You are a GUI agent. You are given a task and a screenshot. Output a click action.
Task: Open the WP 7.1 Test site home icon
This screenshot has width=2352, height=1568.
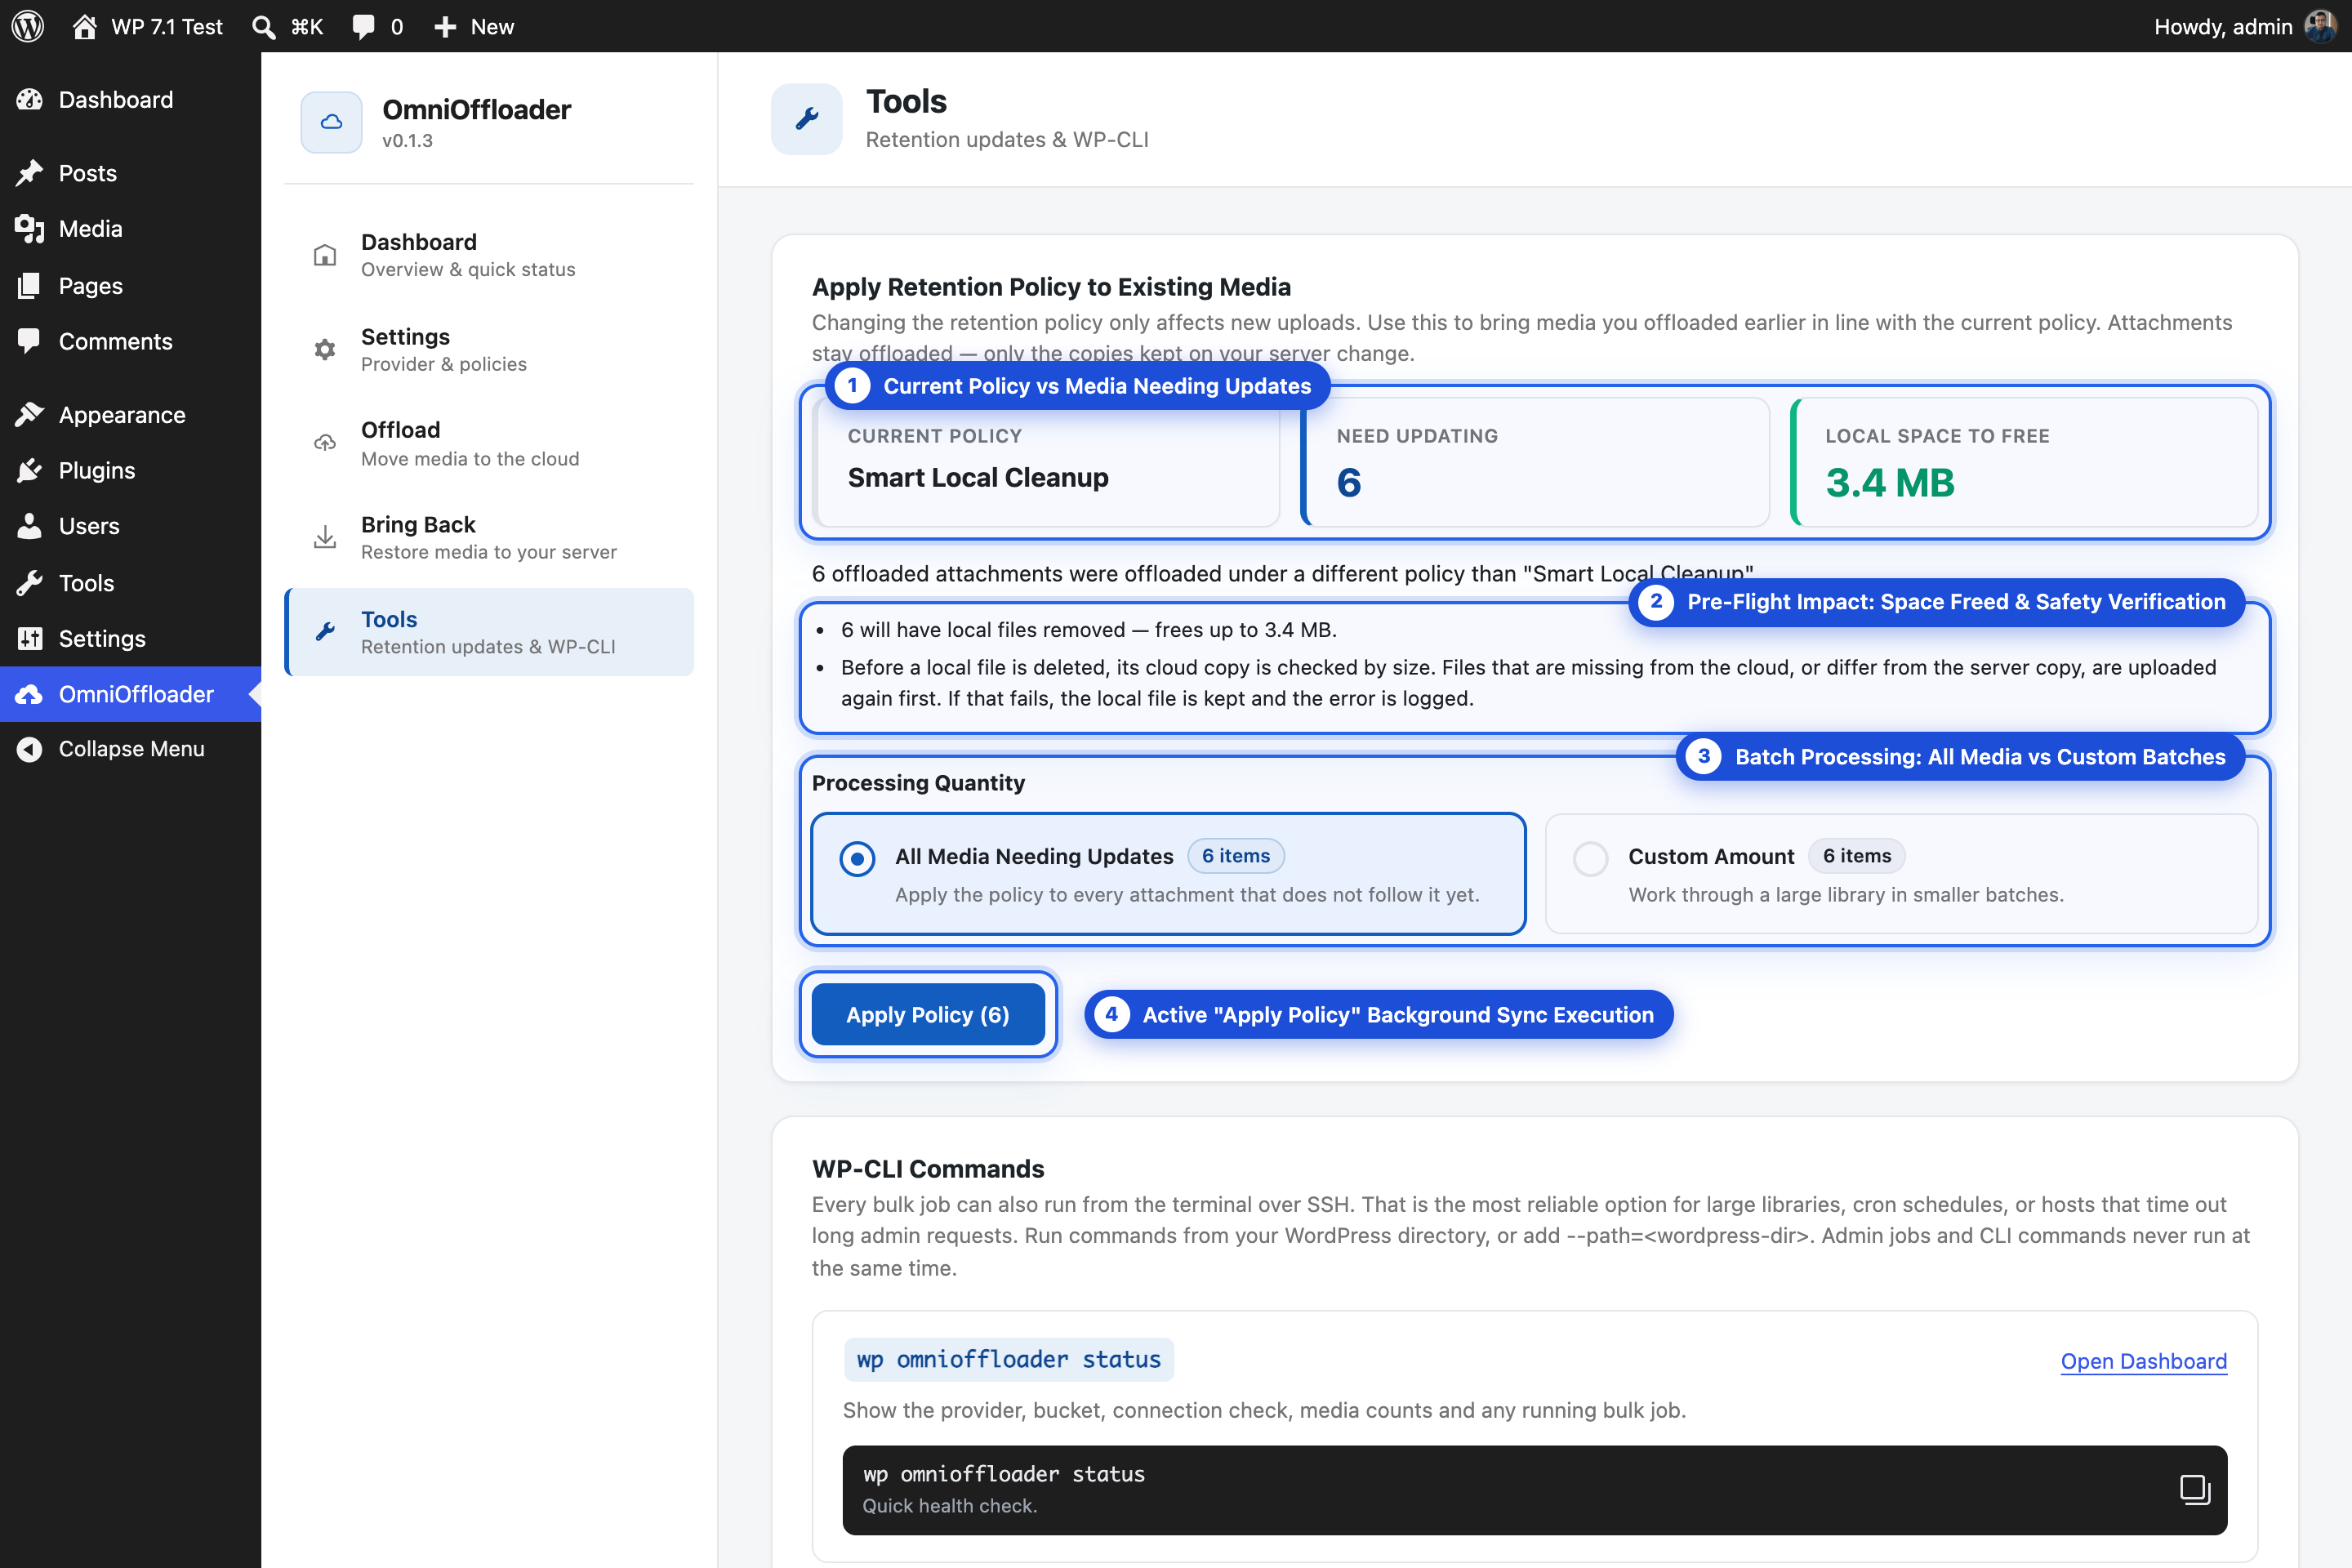click(x=85, y=26)
